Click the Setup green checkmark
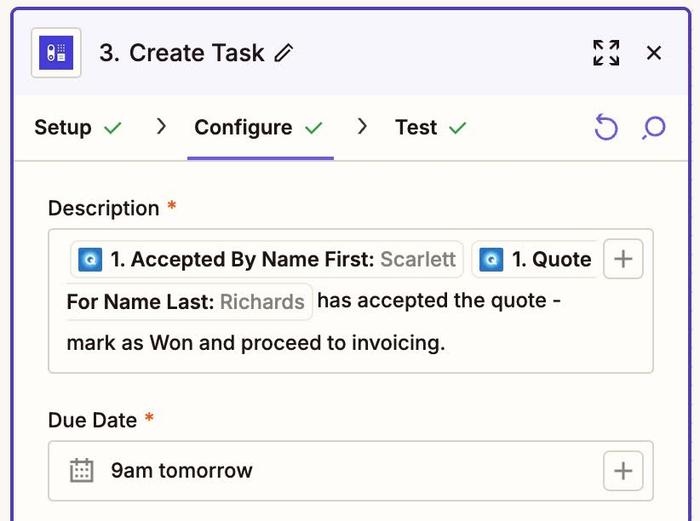This screenshot has height=521, width=700. pyautogui.click(x=113, y=128)
